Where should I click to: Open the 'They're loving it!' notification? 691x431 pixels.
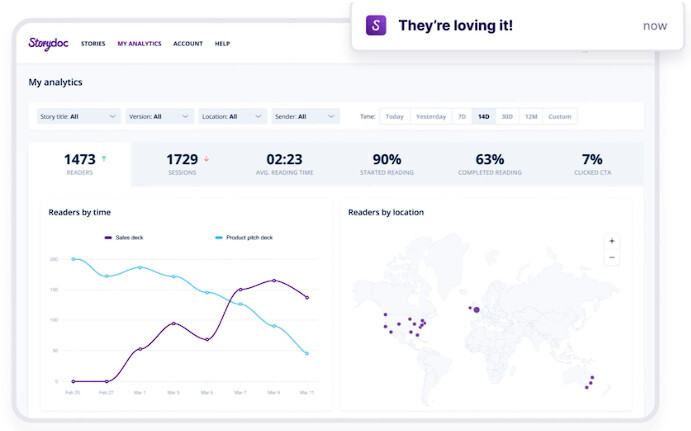[x=517, y=26]
